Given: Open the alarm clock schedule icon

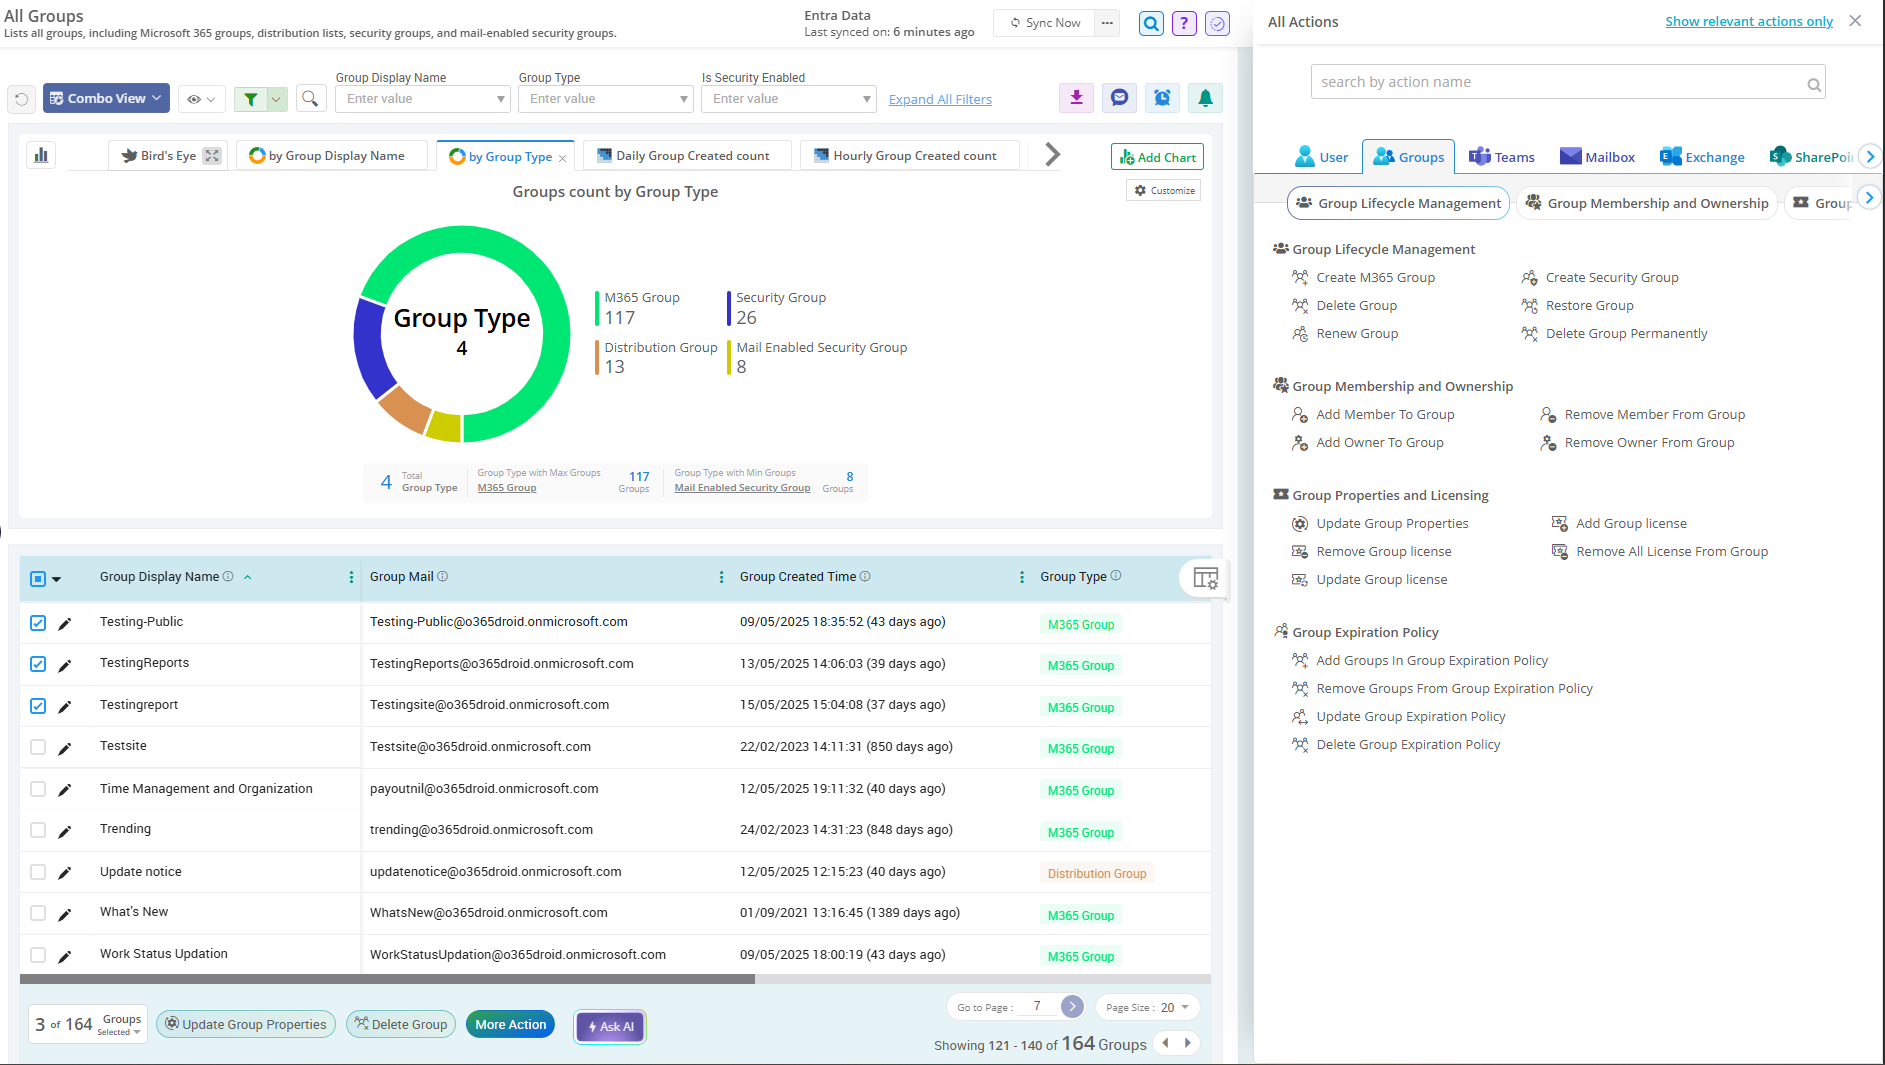Looking at the screenshot, I should [x=1162, y=98].
